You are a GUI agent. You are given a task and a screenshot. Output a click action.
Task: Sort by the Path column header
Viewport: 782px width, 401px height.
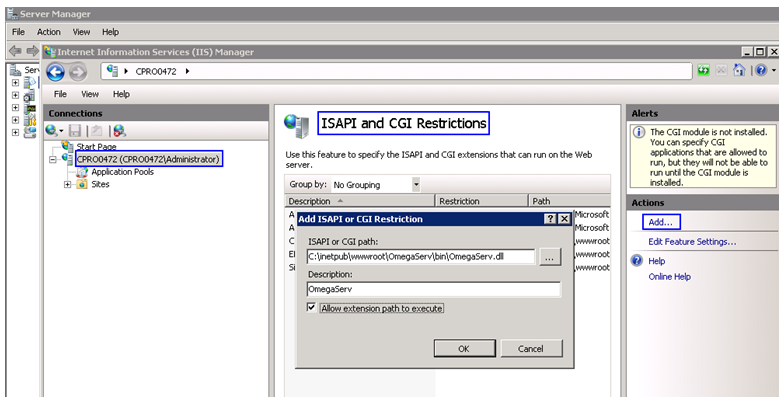coord(569,201)
